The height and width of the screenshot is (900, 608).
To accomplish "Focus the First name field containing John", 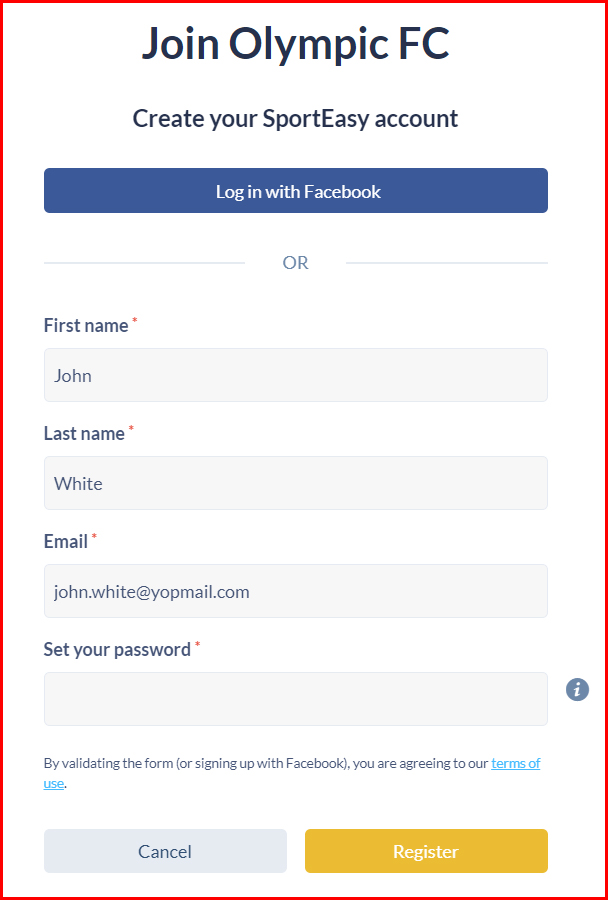I will (x=296, y=375).
